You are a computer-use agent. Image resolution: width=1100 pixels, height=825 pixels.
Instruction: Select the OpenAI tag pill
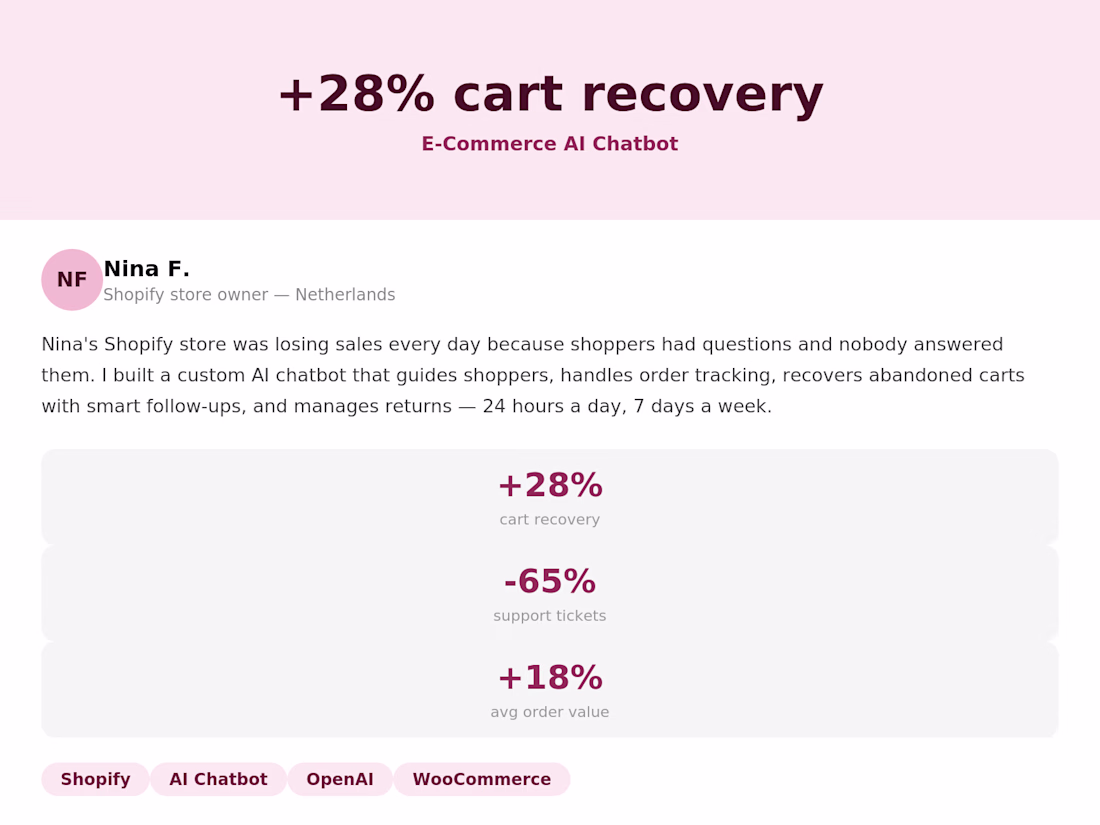(340, 779)
